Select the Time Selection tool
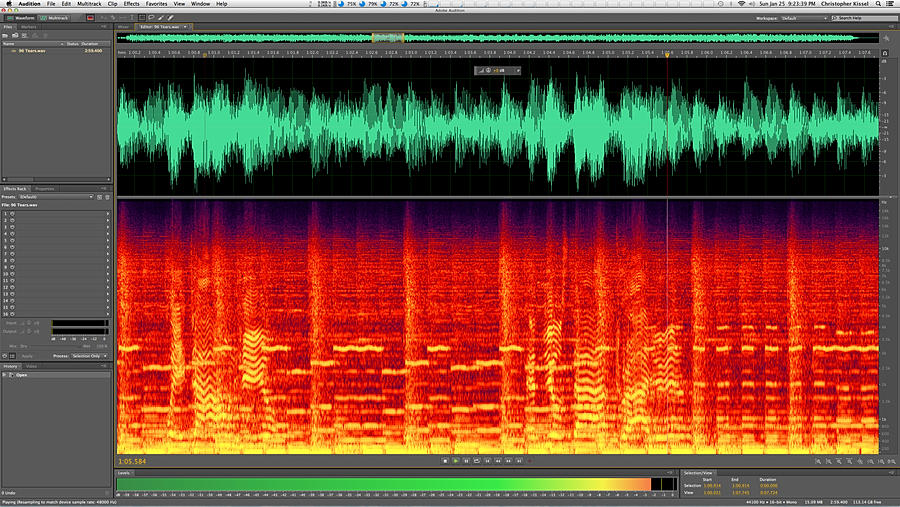The image size is (900, 507). 132,18
